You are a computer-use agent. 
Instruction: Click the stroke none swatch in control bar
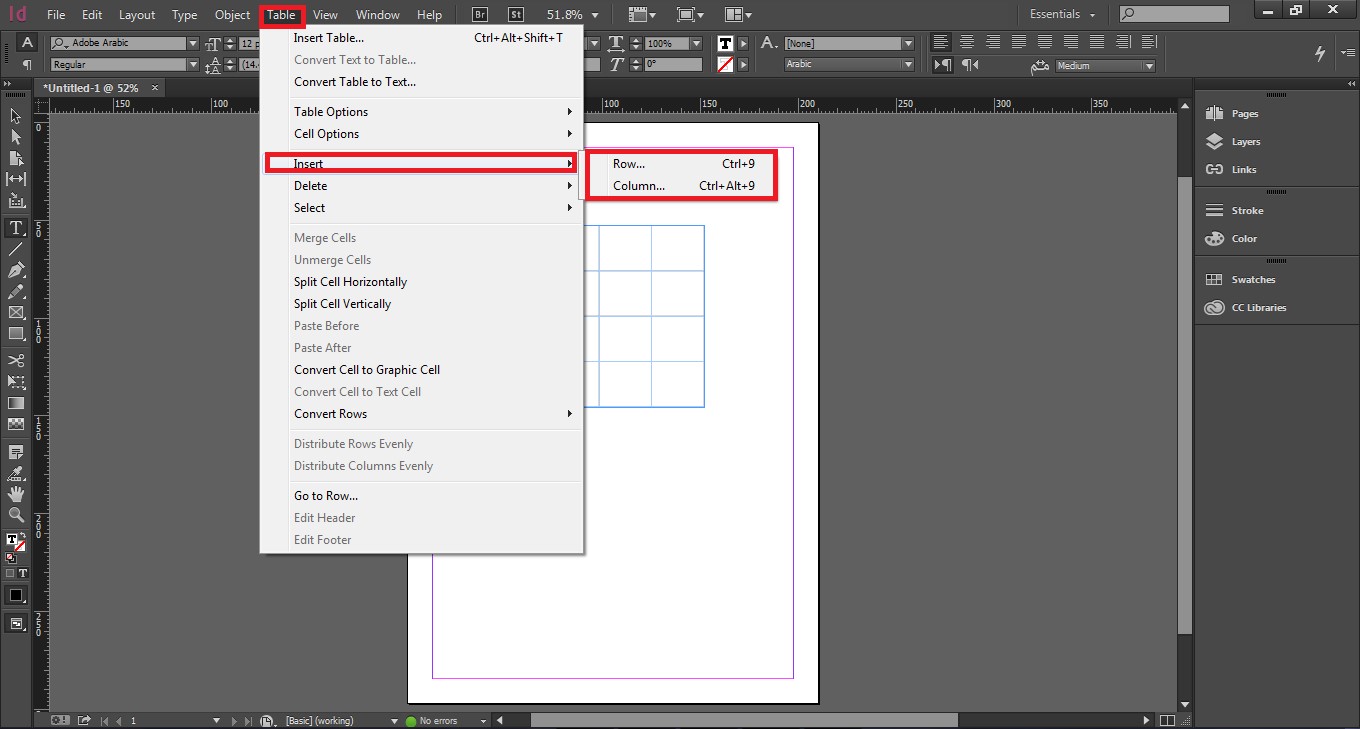pyautogui.click(x=725, y=65)
